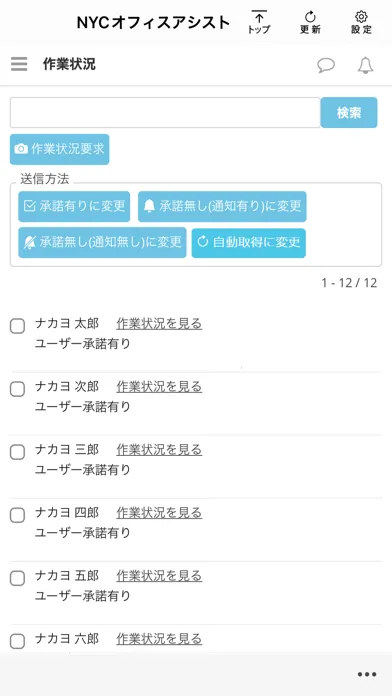Check the box for ナカヨ 三郎
The image size is (392, 696).
[x=17, y=452]
